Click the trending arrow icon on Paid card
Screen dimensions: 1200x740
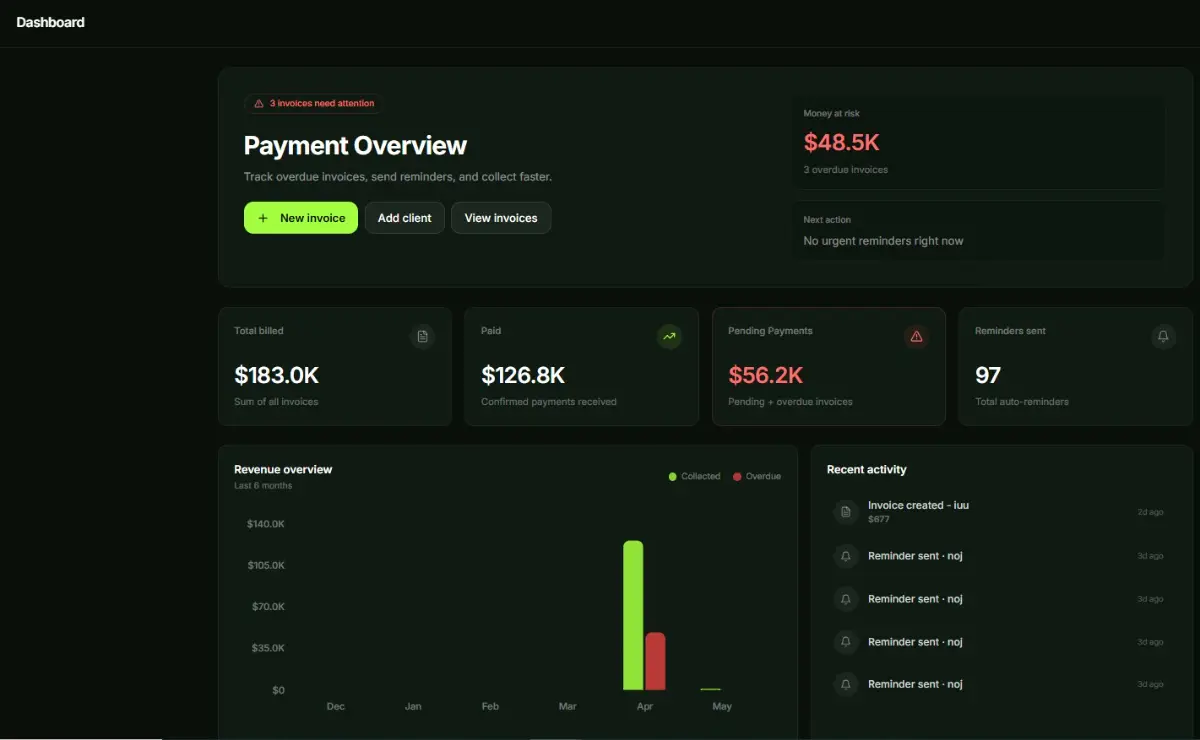[x=669, y=337]
